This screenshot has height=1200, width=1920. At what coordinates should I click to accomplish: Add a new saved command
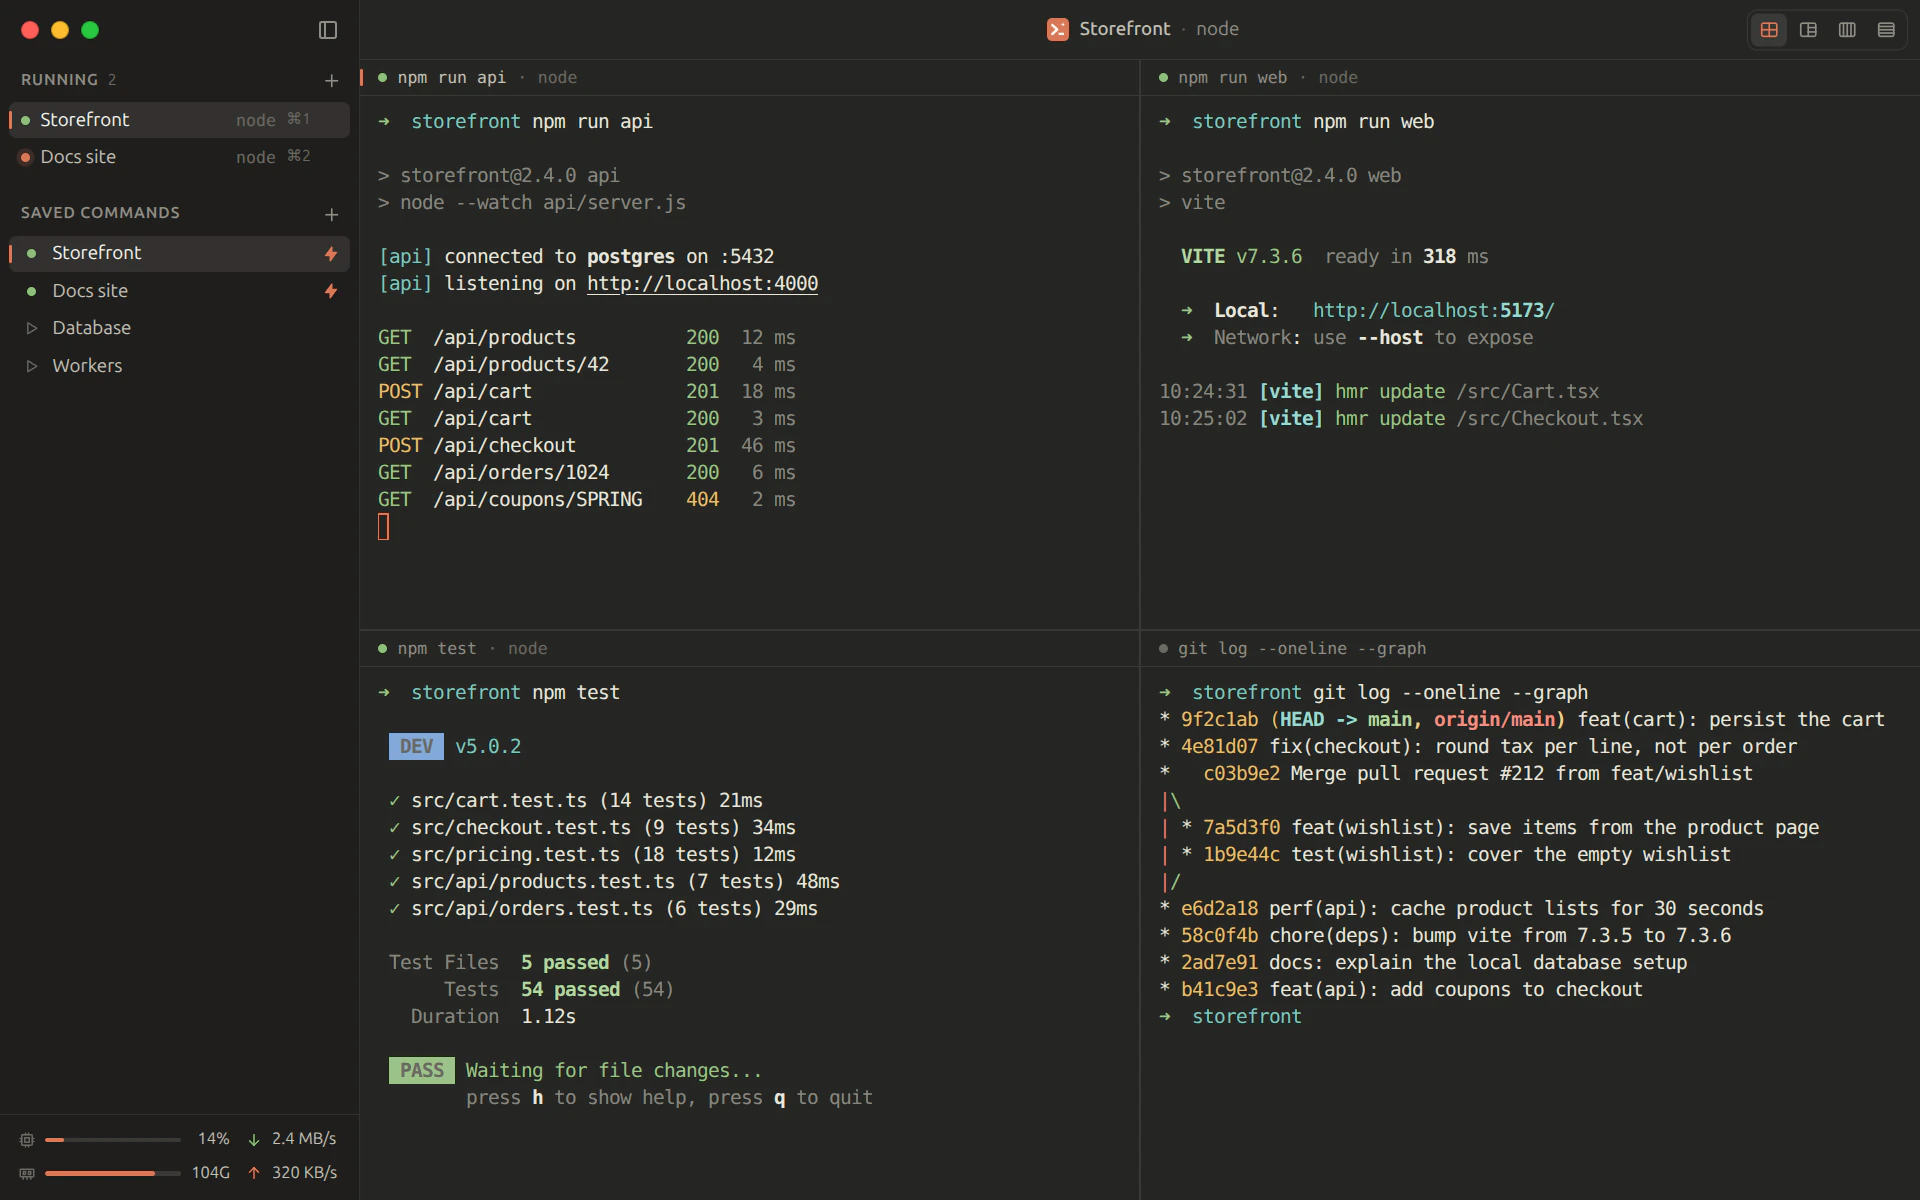pyautogui.click(x=332, y=214)
